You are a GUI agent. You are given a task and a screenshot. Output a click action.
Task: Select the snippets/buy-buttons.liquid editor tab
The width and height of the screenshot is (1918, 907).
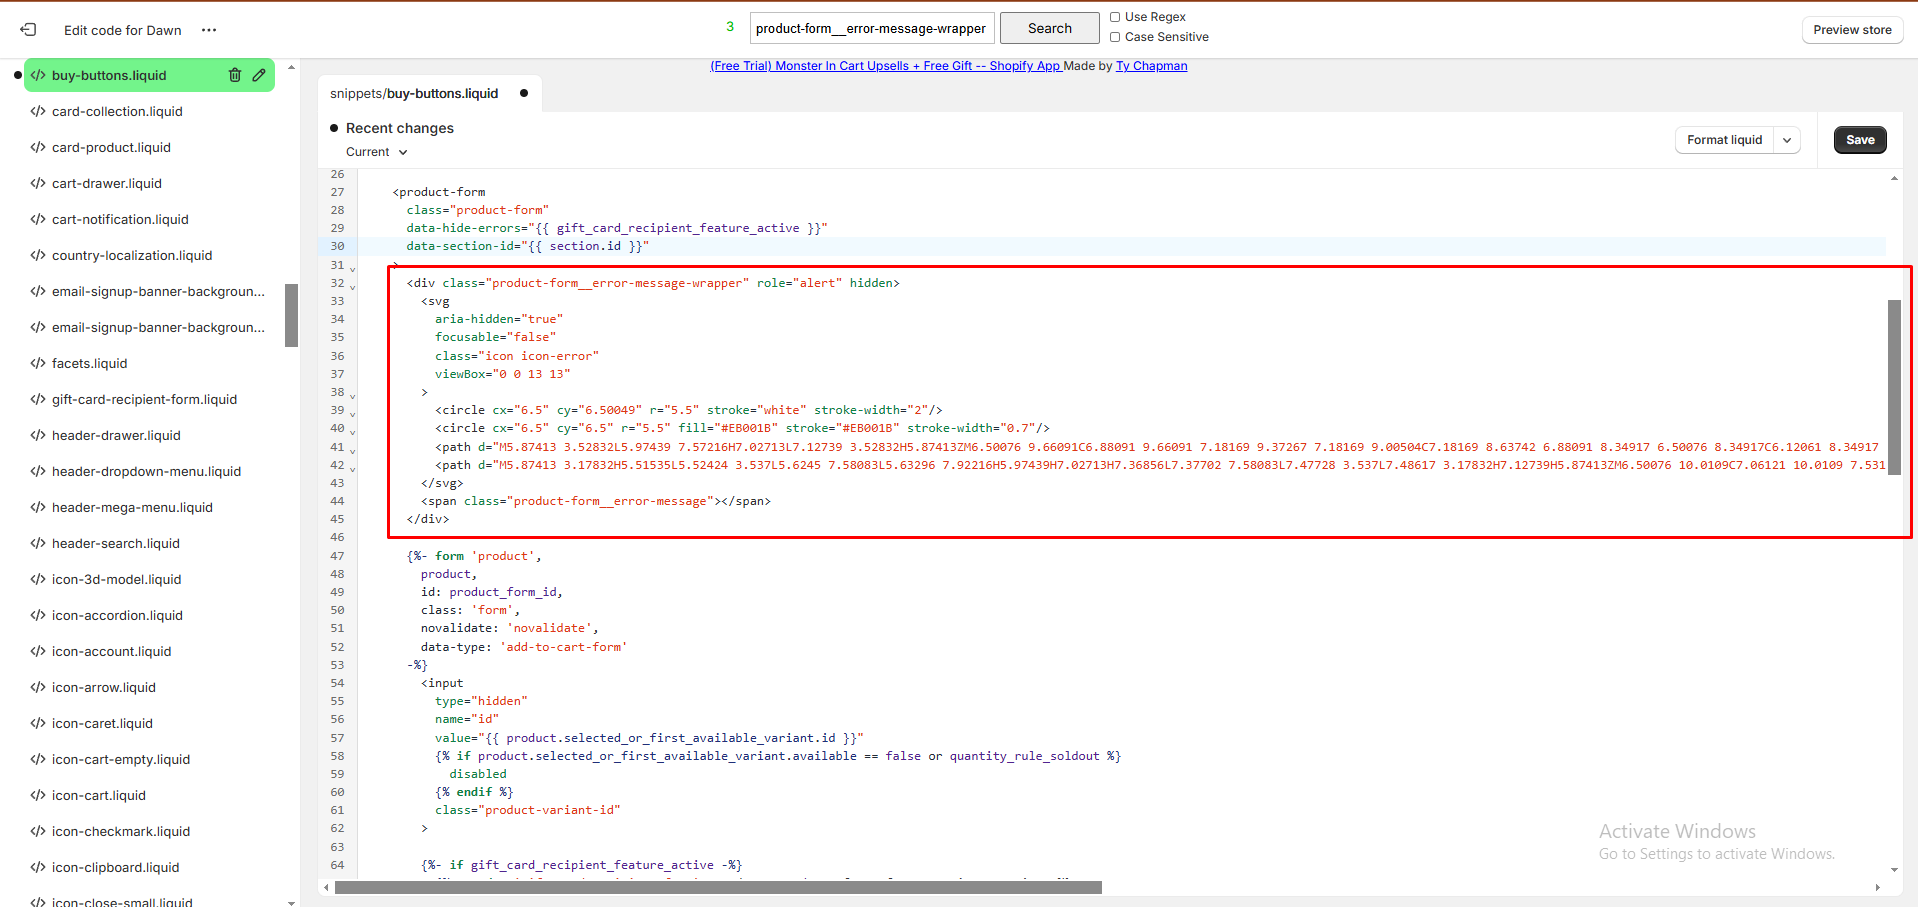pyautogui.click(x=429, y=93)
